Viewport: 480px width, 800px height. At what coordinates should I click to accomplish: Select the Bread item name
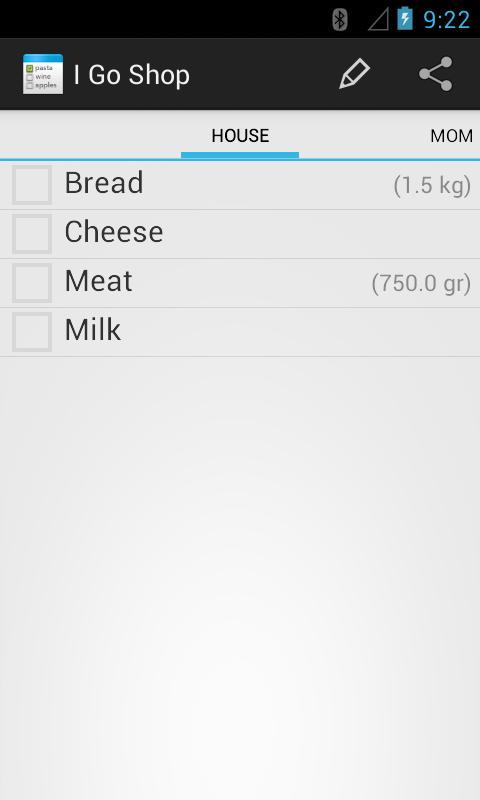[104, 183]
